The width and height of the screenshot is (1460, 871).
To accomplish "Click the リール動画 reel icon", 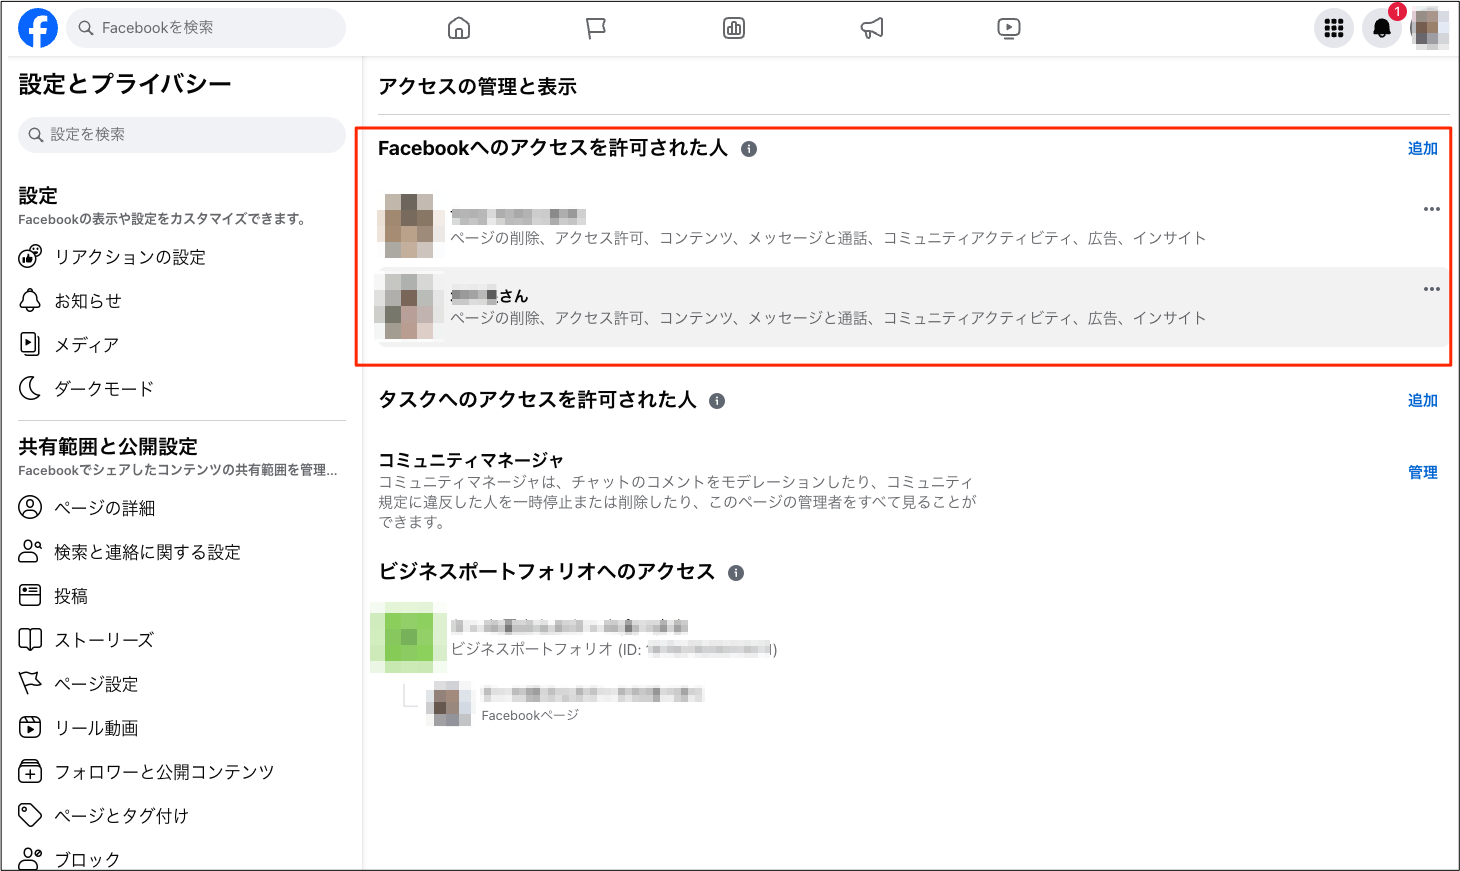I will 30,727.
